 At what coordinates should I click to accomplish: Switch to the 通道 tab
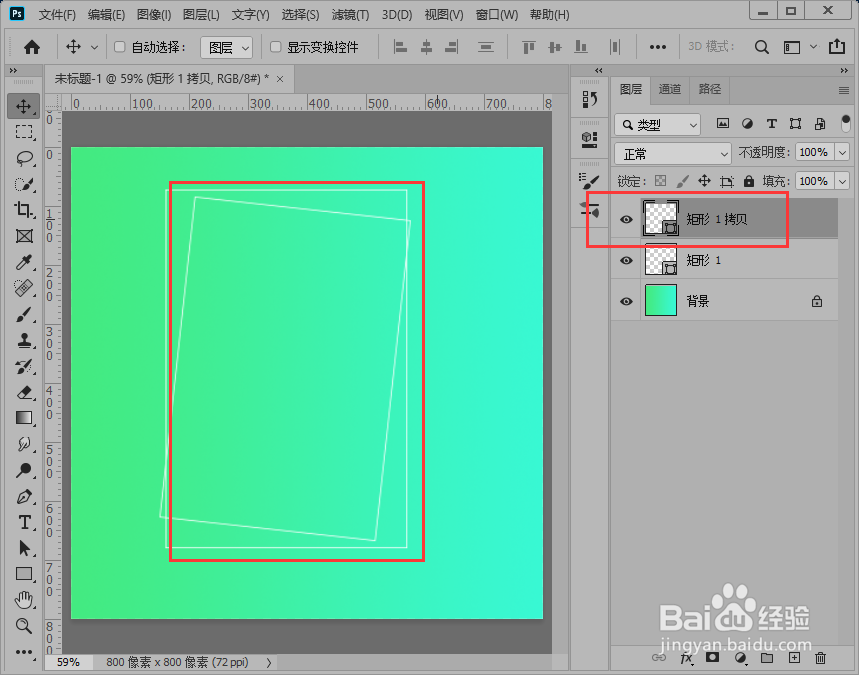pyautogui.click(x=669, y=89)
